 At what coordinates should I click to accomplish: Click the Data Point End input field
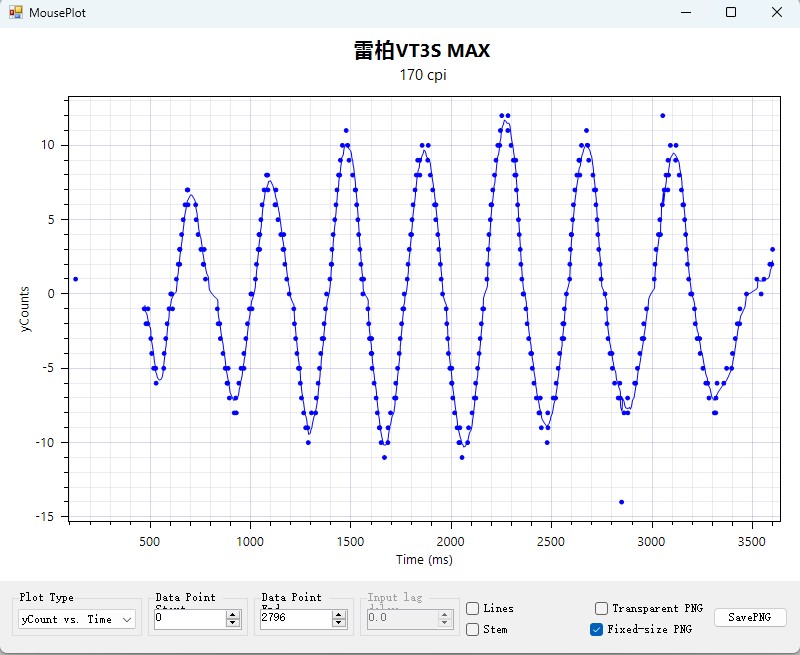click(x=296, y=619)
